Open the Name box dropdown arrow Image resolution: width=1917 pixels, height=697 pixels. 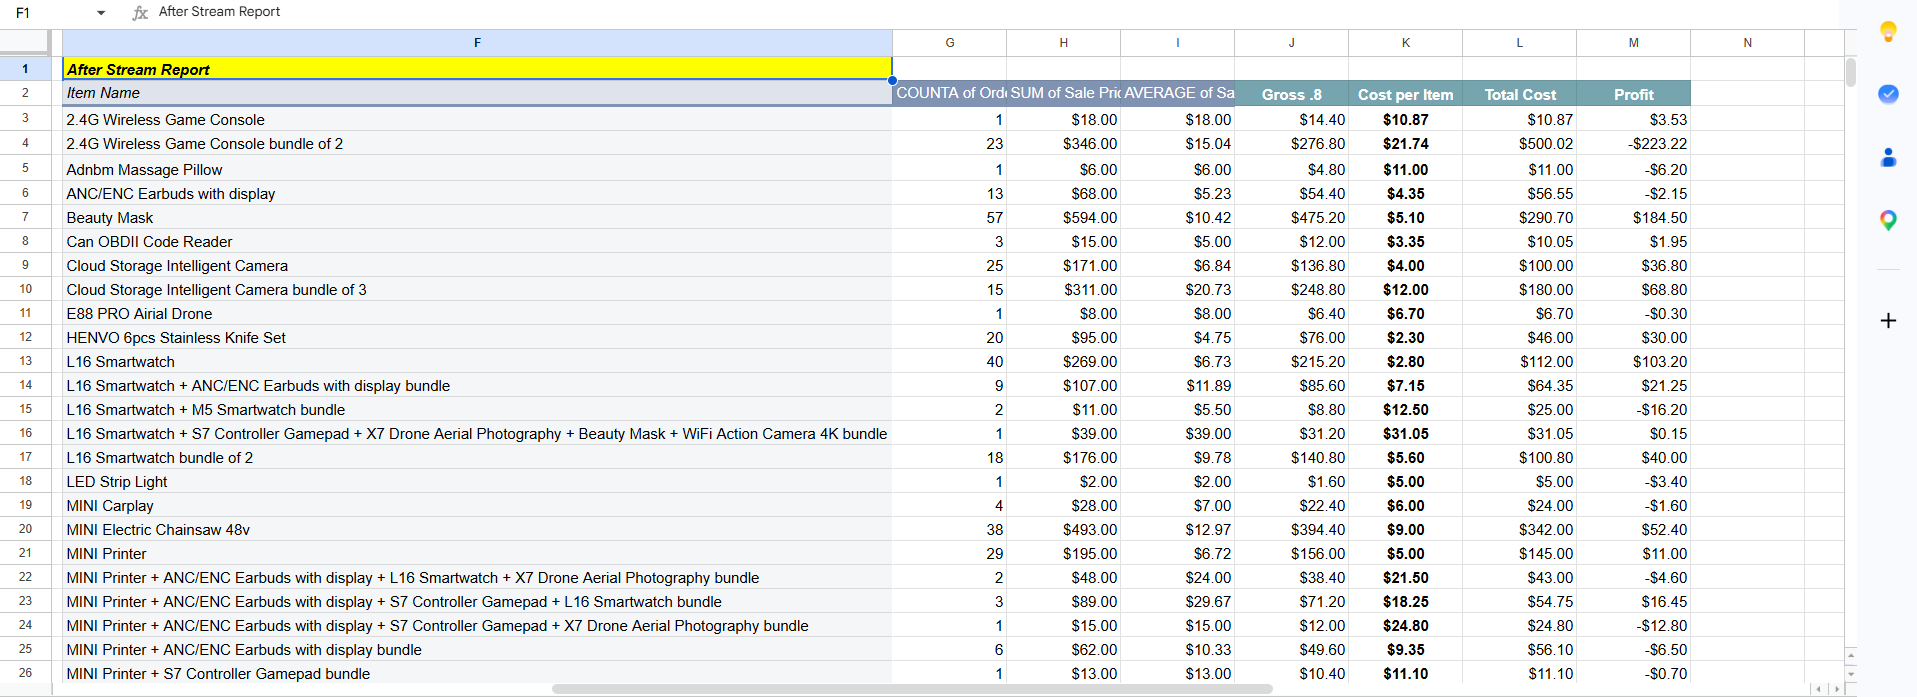pyautogui.click(x=101, y=13)
